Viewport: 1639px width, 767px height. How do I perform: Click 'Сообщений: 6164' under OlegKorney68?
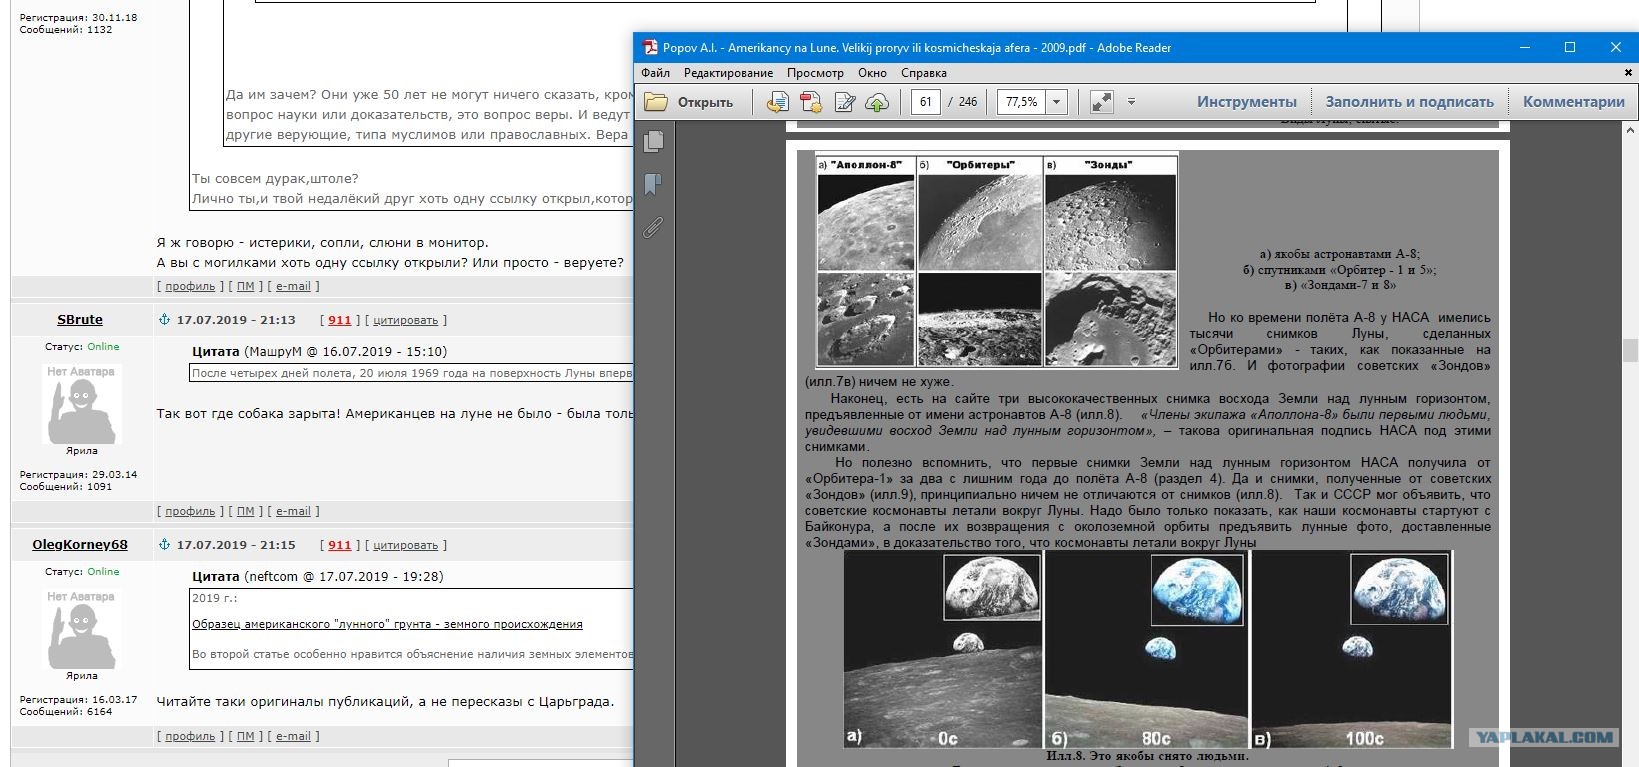tap(66, 712)
